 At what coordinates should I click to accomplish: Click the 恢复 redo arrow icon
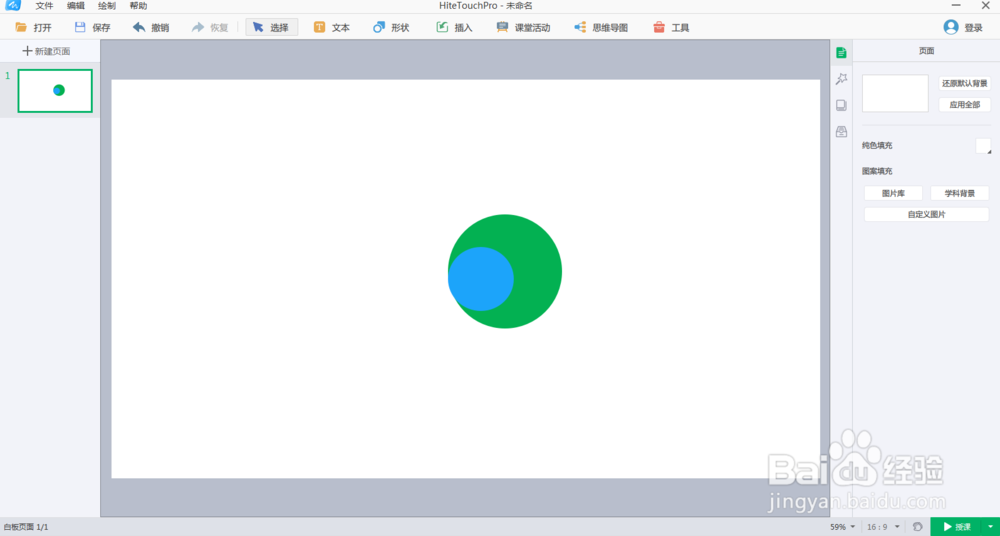click(x=198, y=27)
